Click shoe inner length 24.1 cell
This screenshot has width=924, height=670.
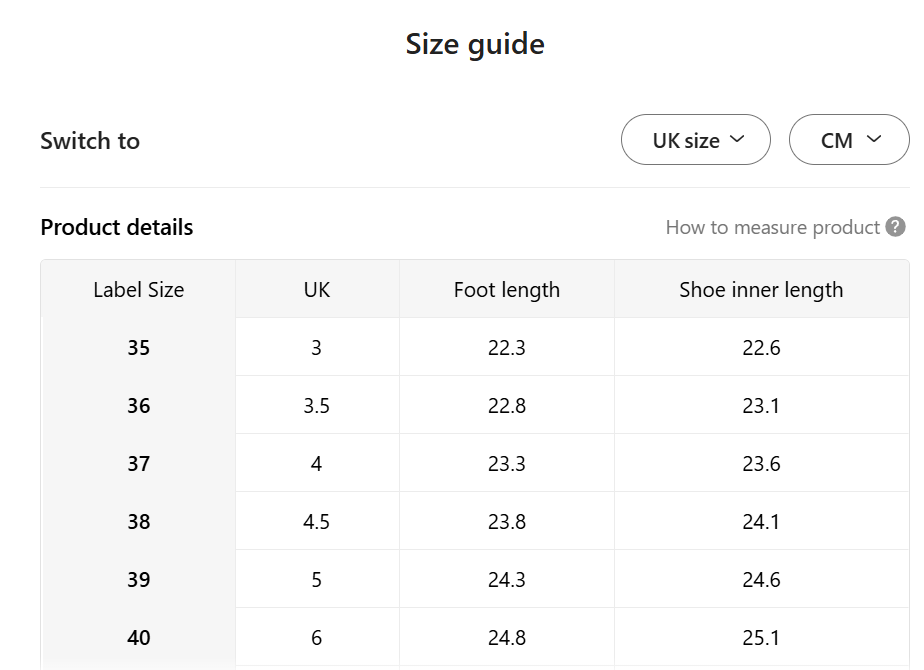pyautogui.click(x=761, y=522)
